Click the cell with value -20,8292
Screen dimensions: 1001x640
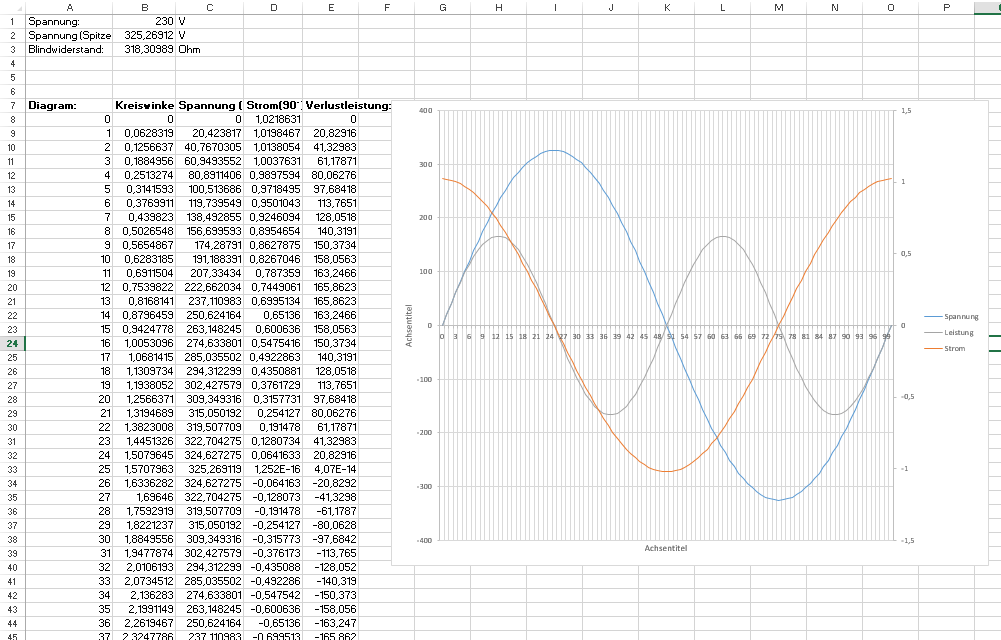(331, 483)
